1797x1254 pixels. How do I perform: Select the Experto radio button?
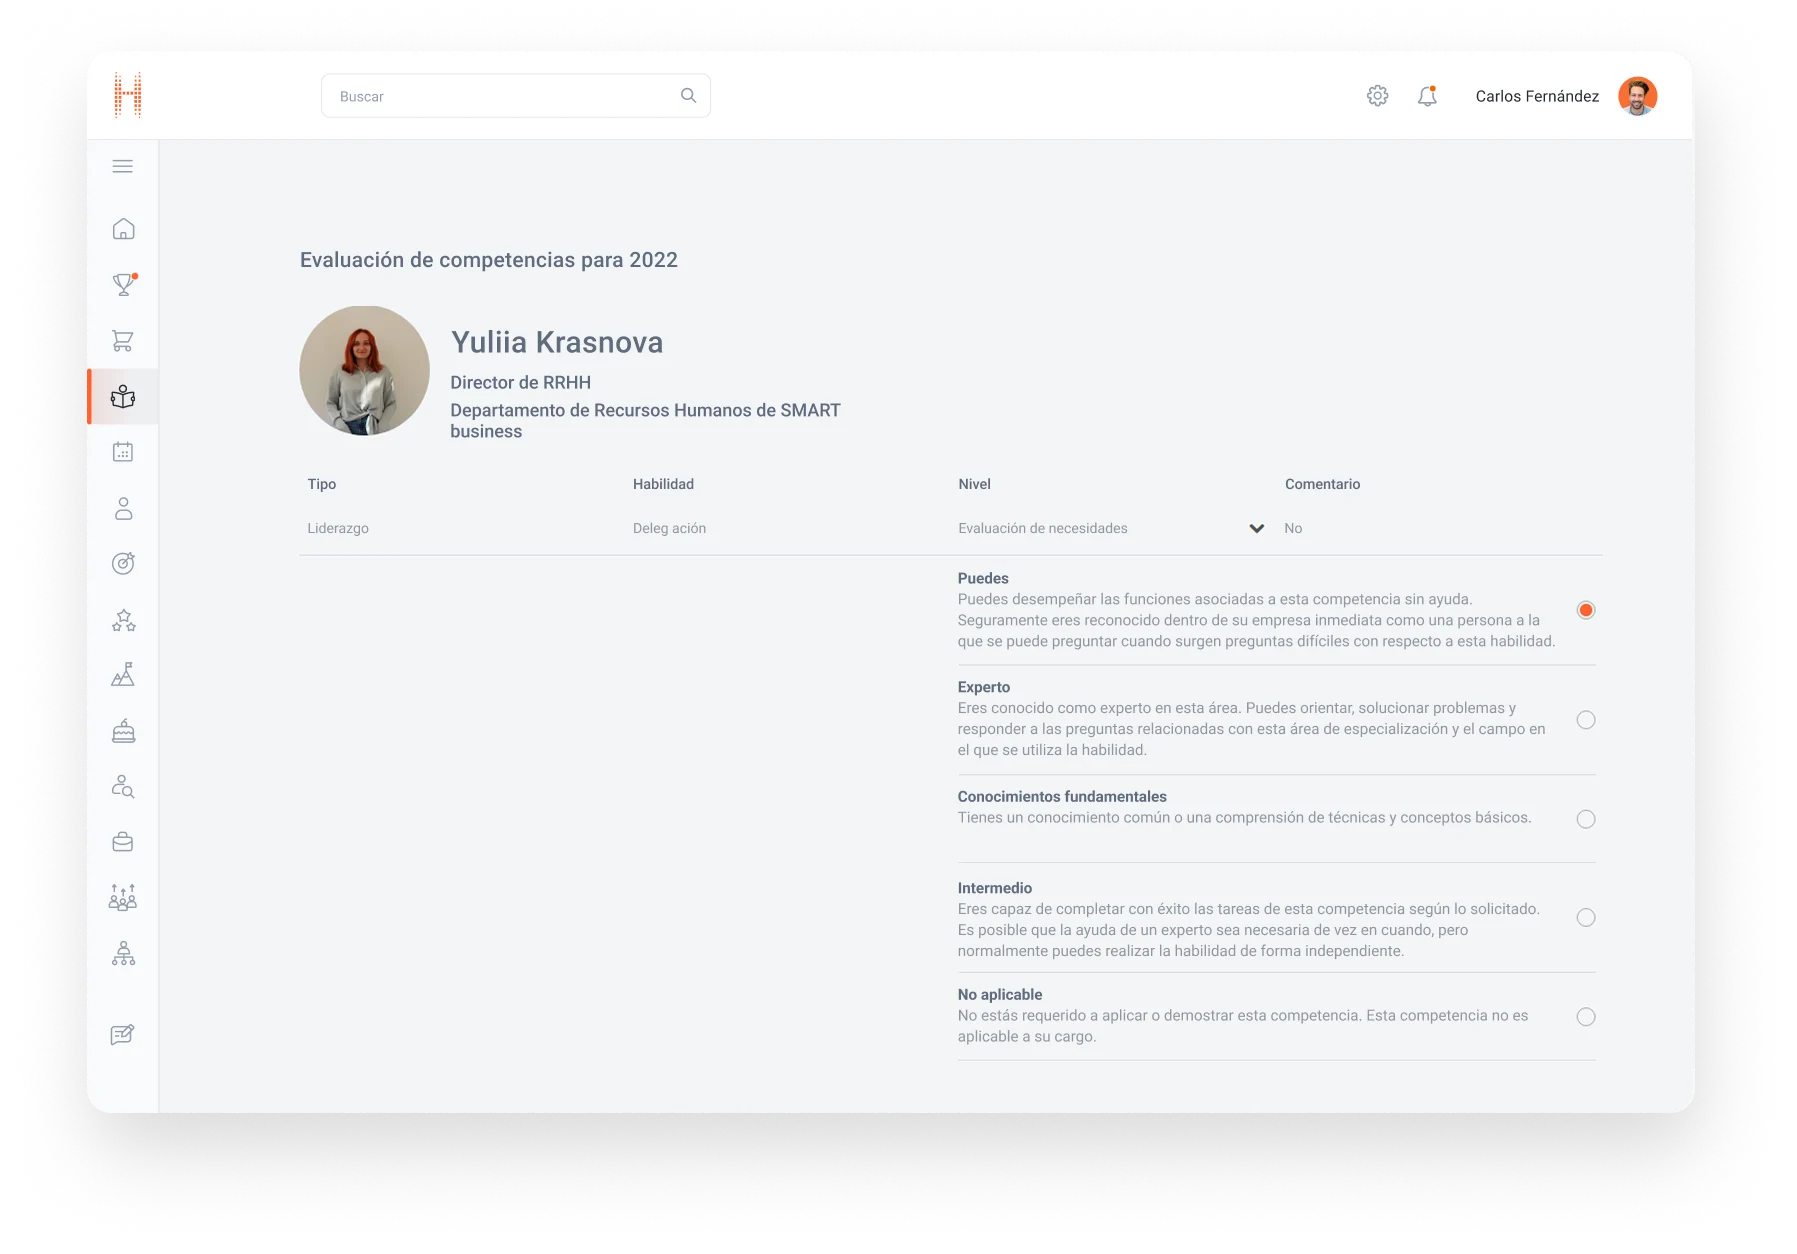point(1585,720)
